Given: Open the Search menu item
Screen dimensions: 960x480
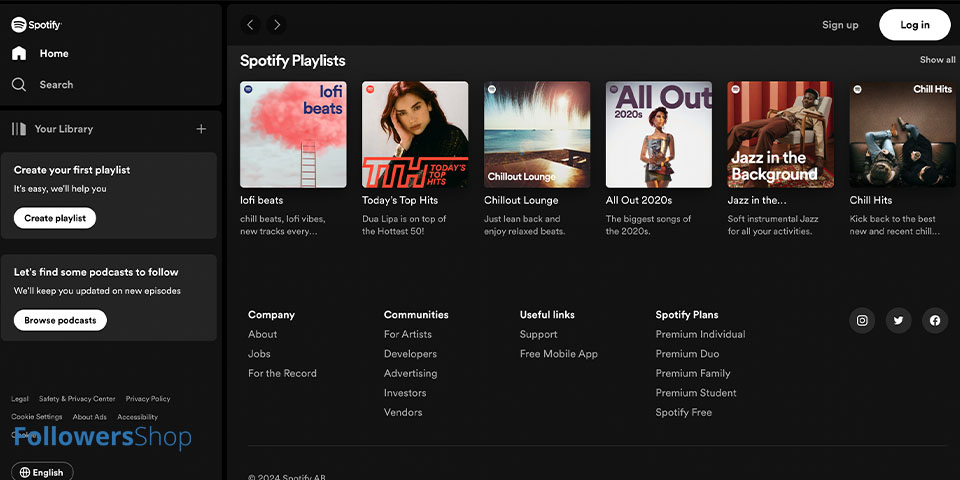Looking at the screenshot, I should click(x=56, y=84).
